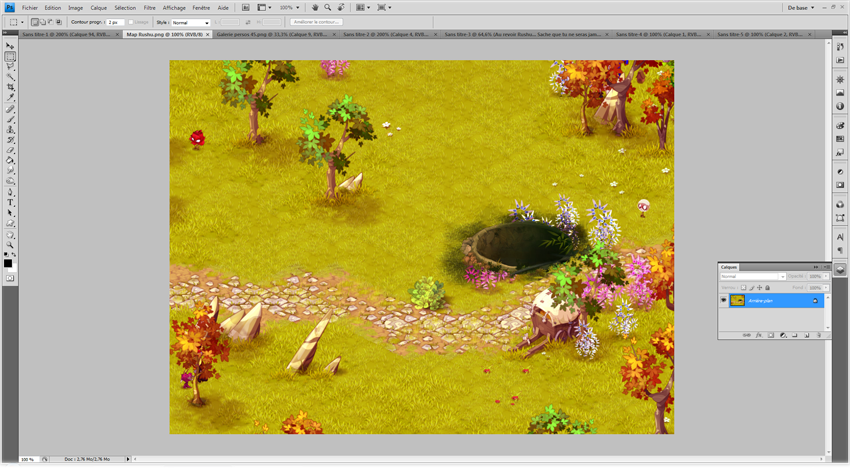Select the Paint Bucket tool
This screenshot has width=850, height=468.
click(x=10, y=161)
